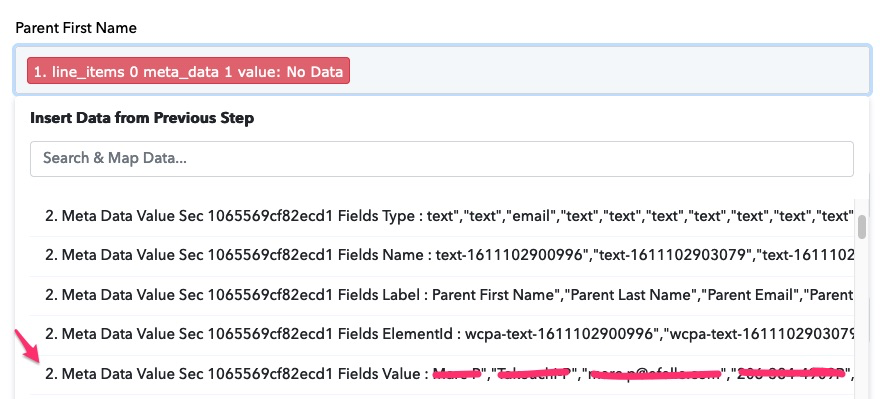Select the Fields Value meta data row

click(443, 374)
